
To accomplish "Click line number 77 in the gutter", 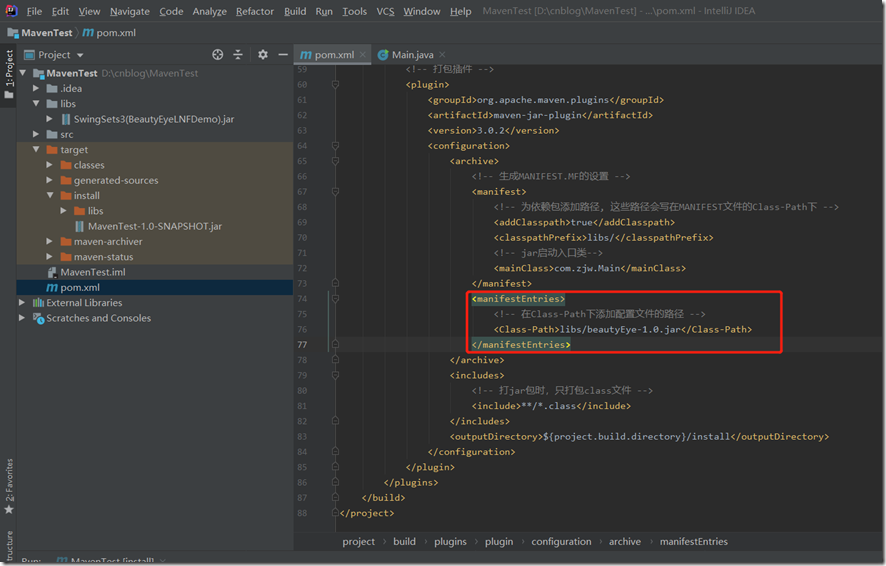I will point(302,345).
